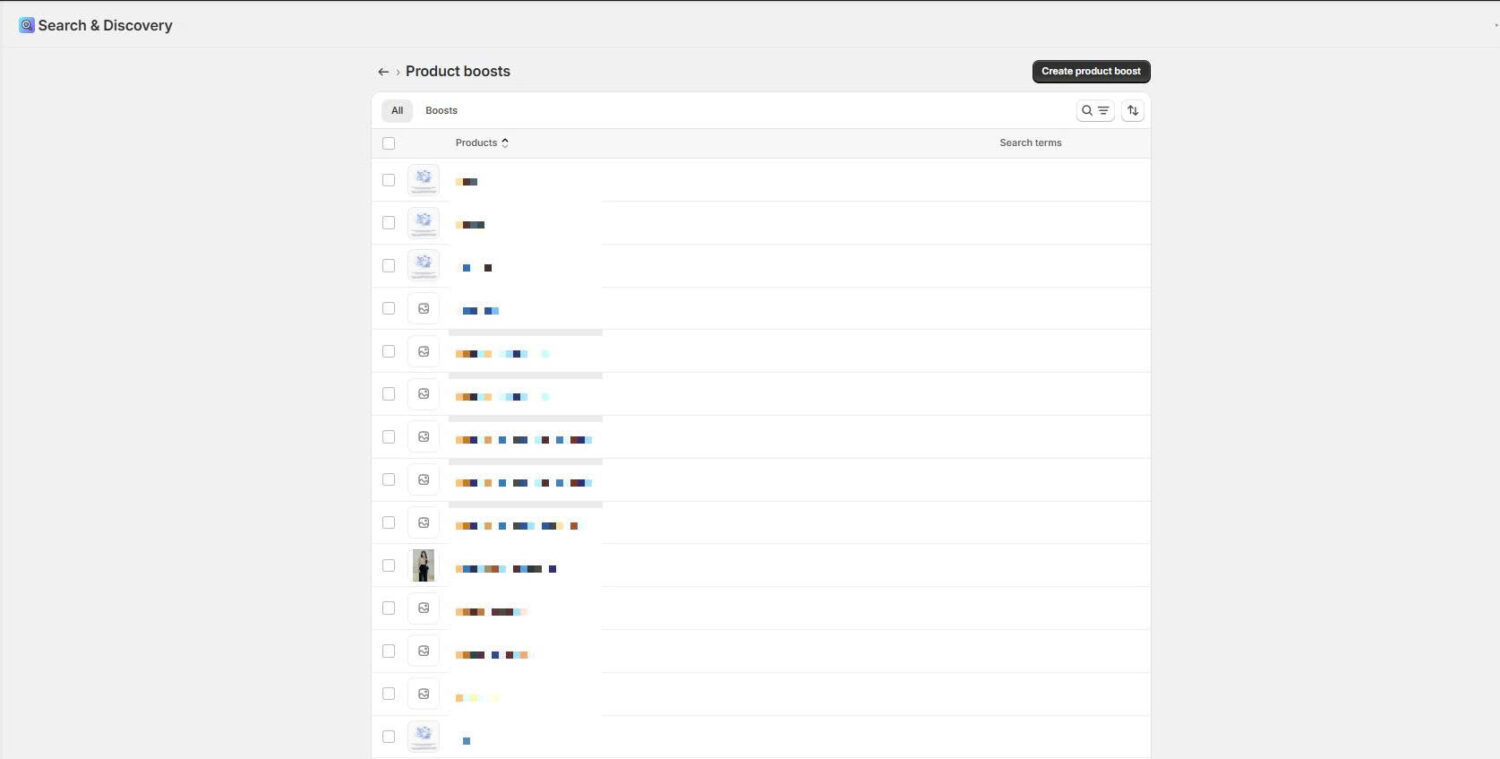Open the product with the black dress thumbnail
The height and width of the screenshot is (759, 1500).
423,565
